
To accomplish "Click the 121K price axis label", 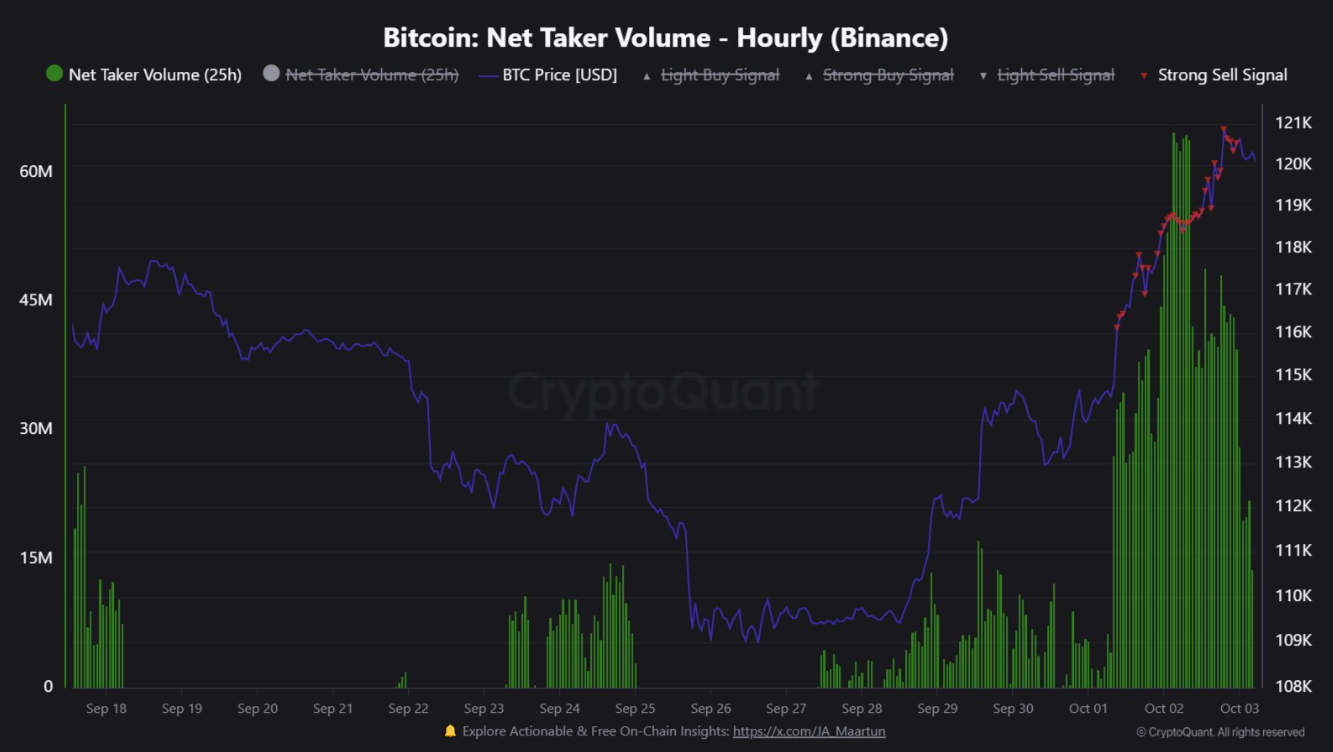I will [1294, 123].
